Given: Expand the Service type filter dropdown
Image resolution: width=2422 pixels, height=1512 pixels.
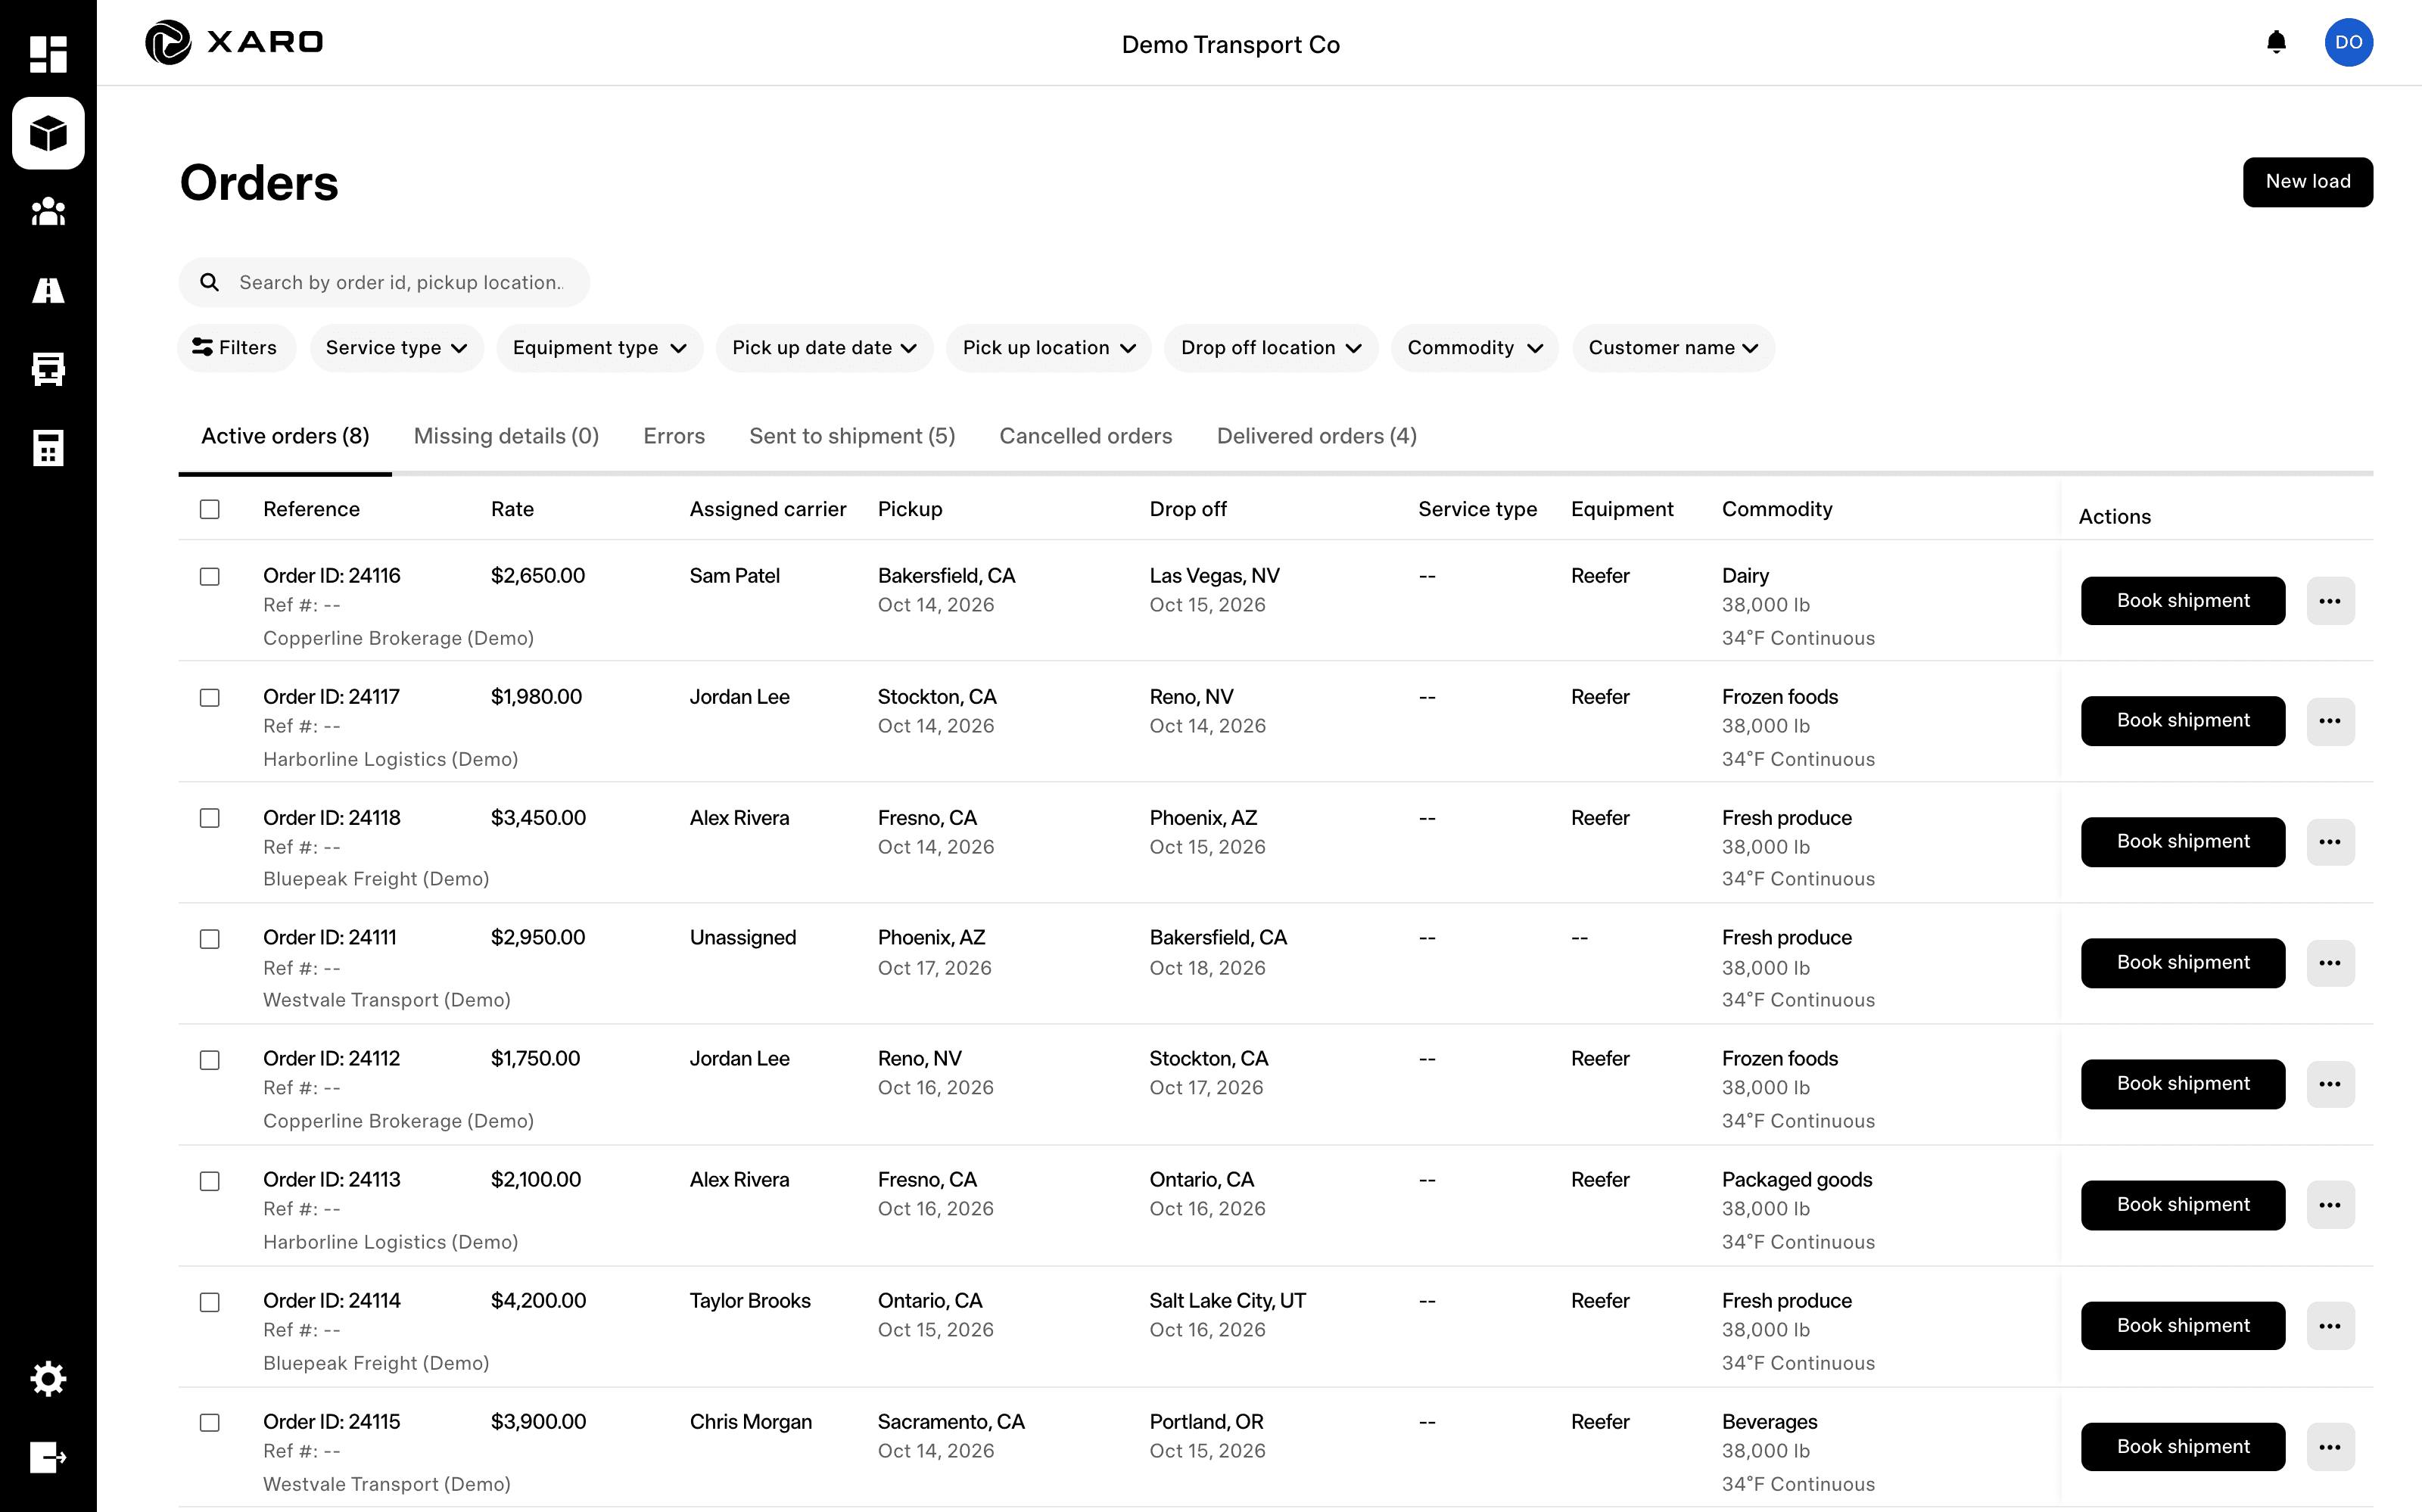Looking at the screenshot, I should coord(396,348).
